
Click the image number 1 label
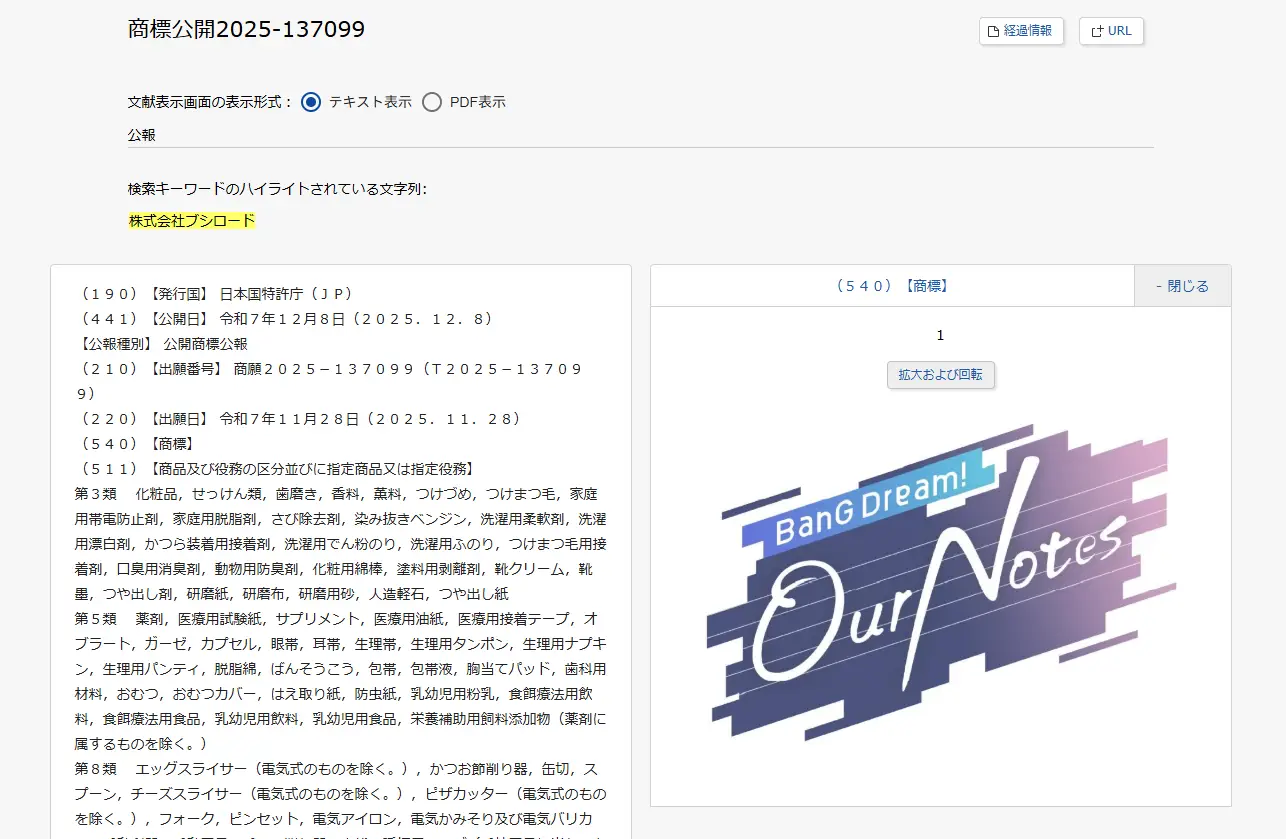940,335
